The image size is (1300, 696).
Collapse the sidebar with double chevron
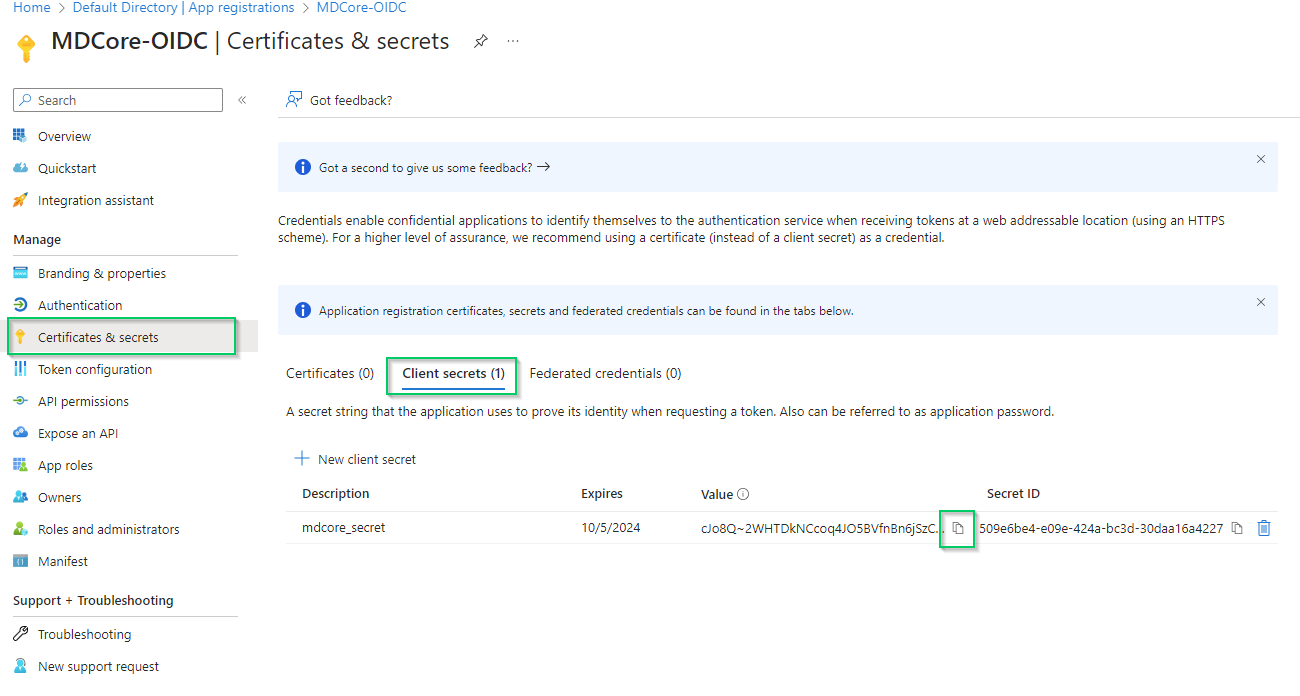242,100
